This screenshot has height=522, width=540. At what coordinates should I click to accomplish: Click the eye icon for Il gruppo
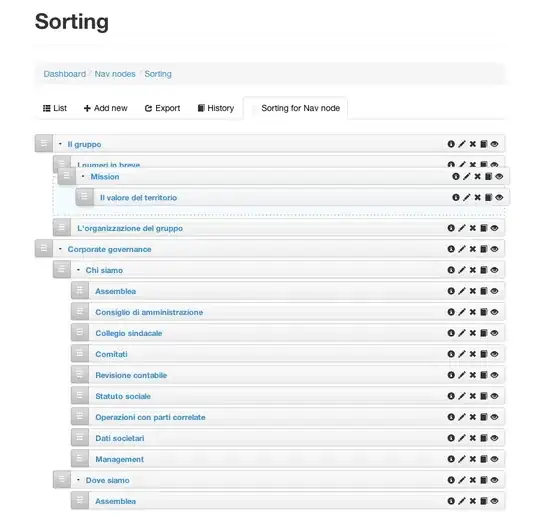click(x=495, y=144)
